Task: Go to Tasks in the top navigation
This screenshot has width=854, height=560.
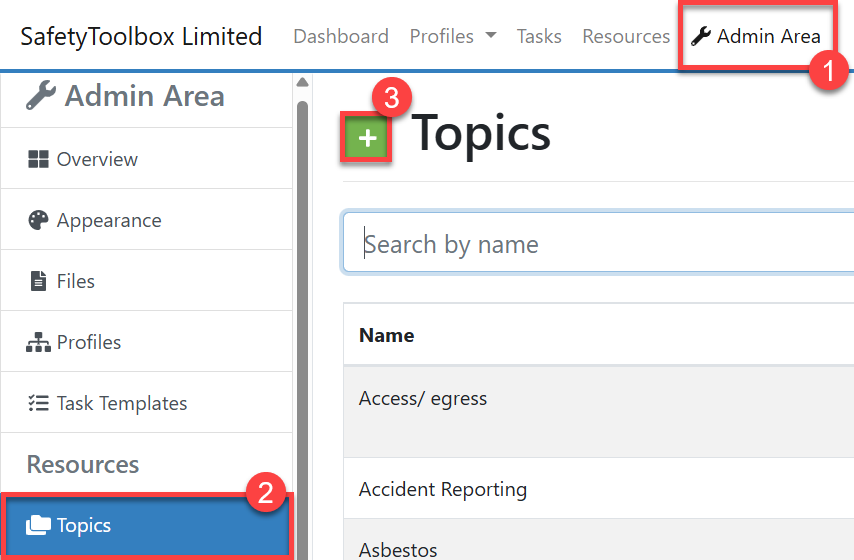Action: (x=539, y=37)
